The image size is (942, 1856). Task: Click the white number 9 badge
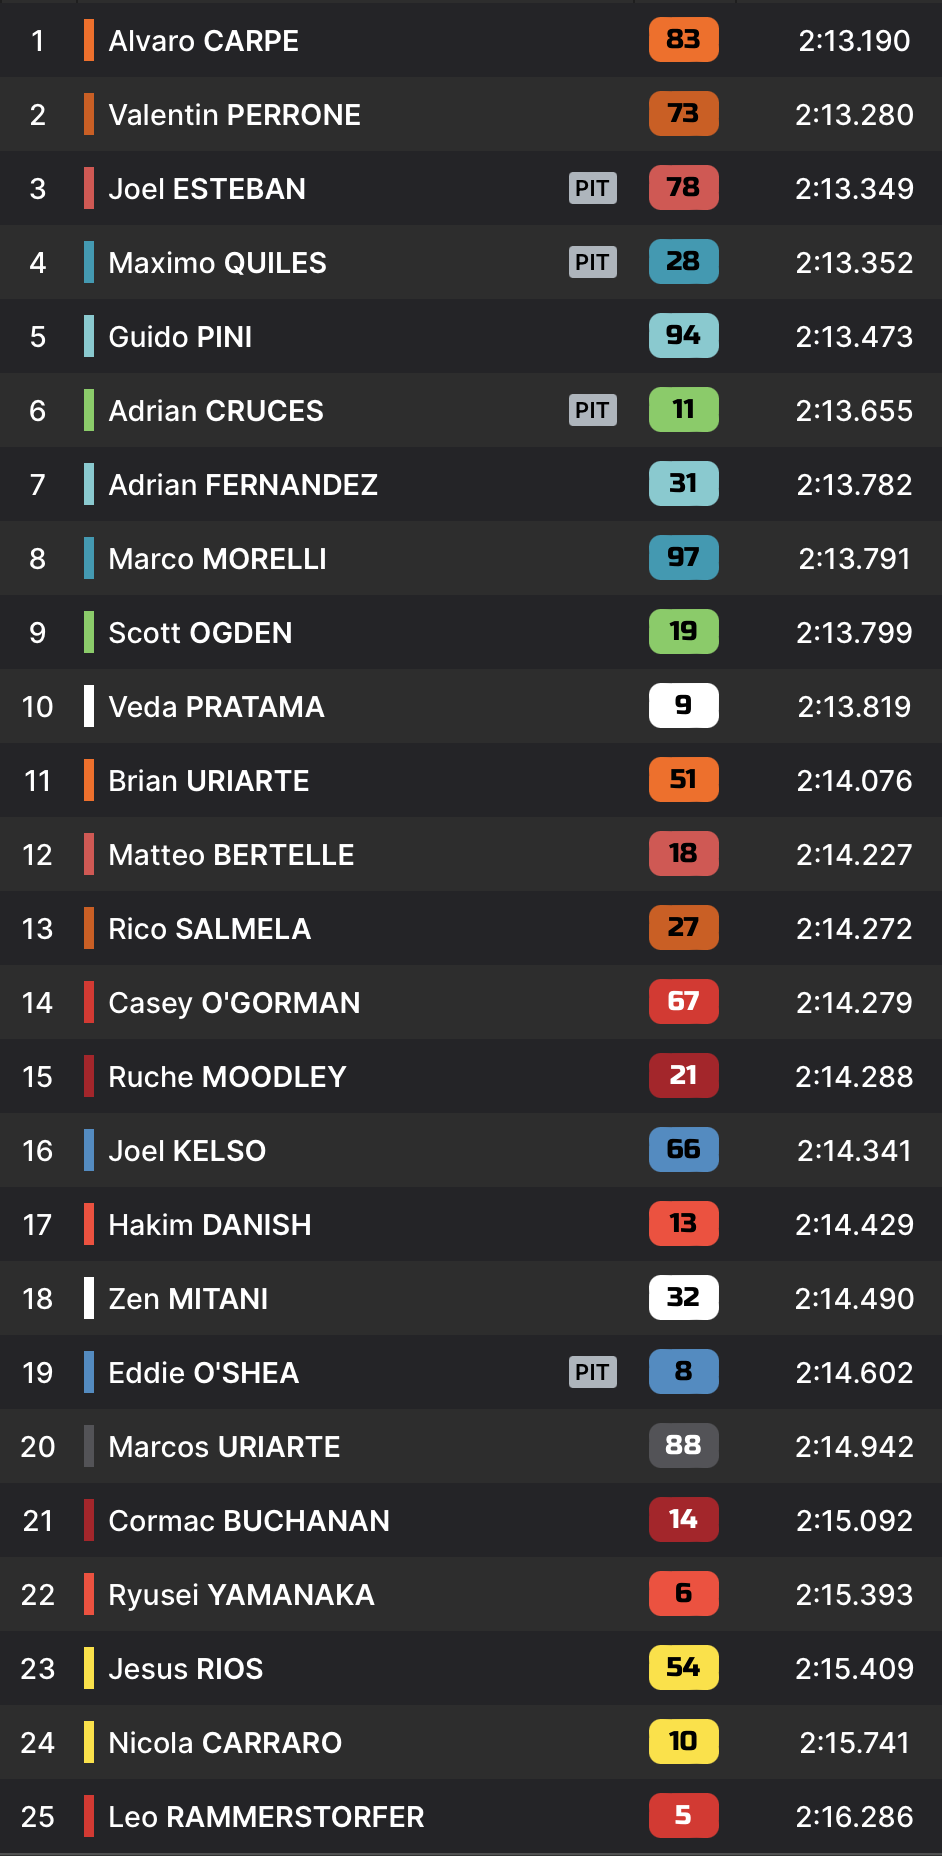683,706
